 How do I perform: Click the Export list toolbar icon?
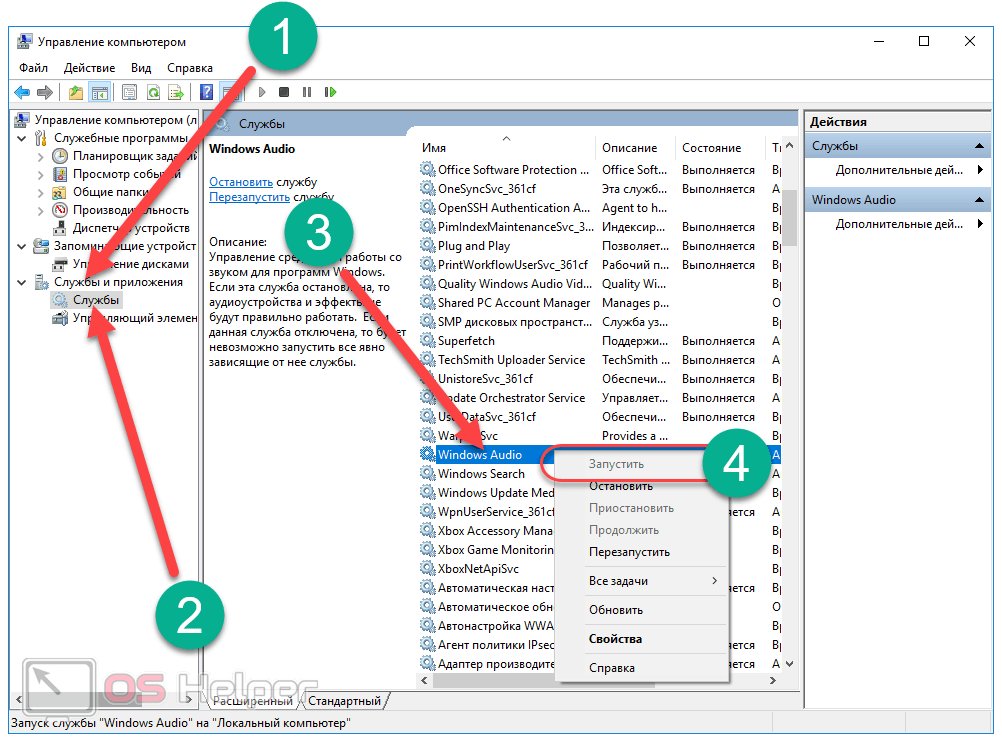pyautogui.click(x=176, y=92)
